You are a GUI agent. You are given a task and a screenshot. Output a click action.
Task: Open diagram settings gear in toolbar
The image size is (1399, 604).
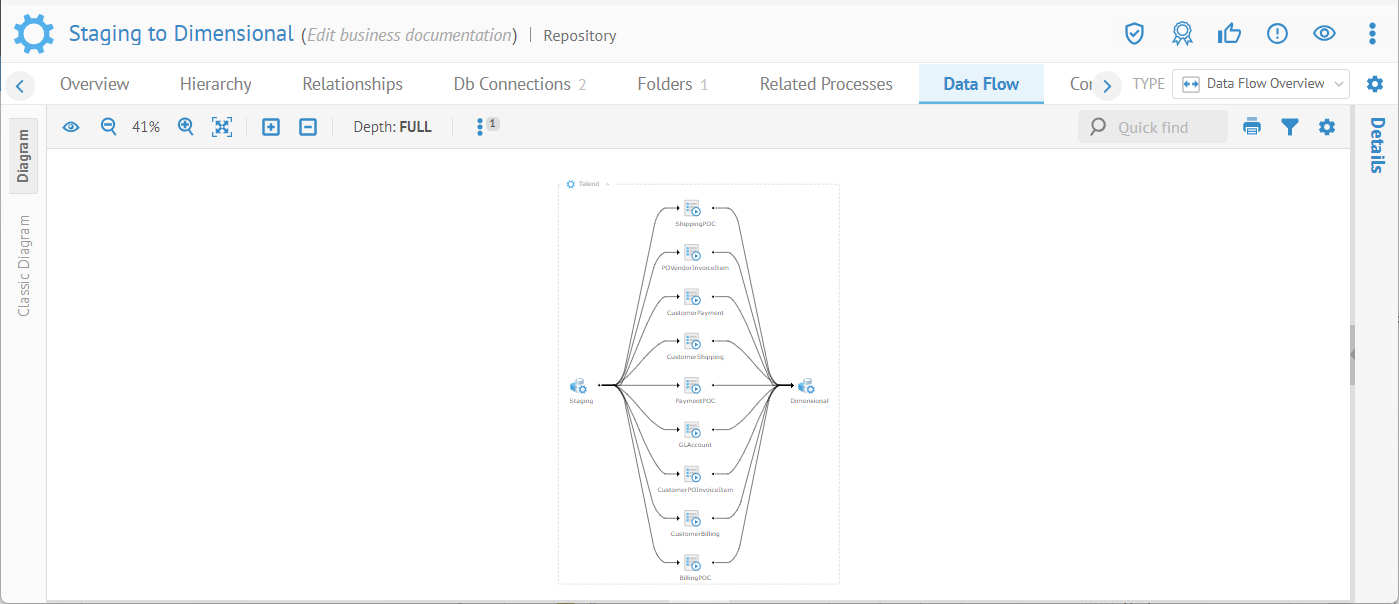[1327, 127]
